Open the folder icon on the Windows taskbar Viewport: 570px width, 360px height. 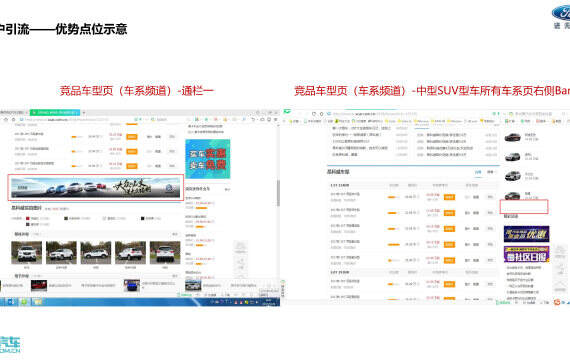point(37,302)
